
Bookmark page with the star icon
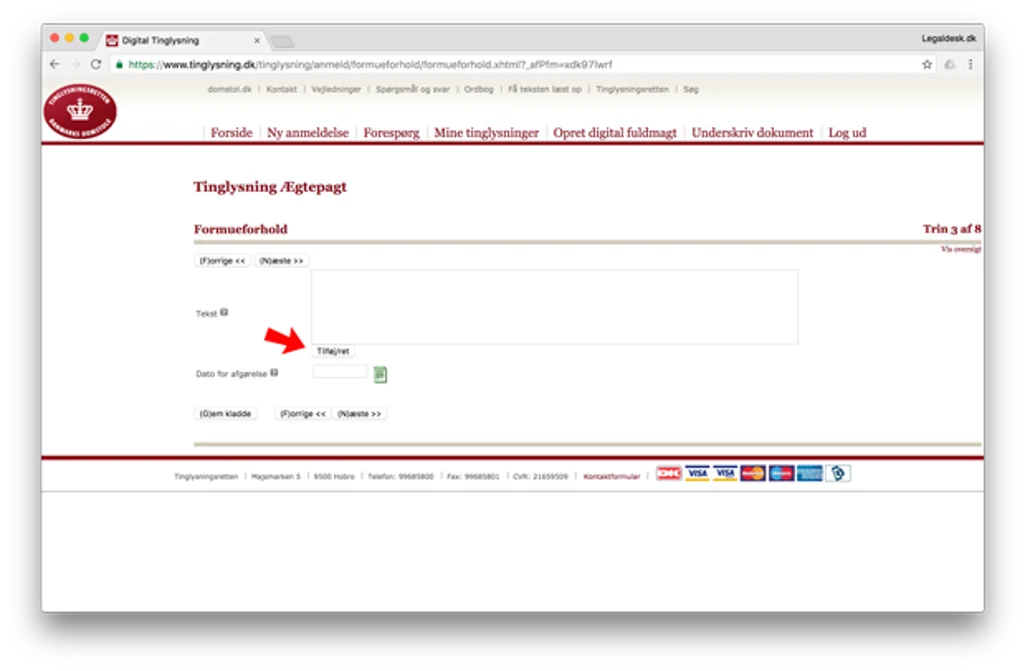(x=927, y=64)
